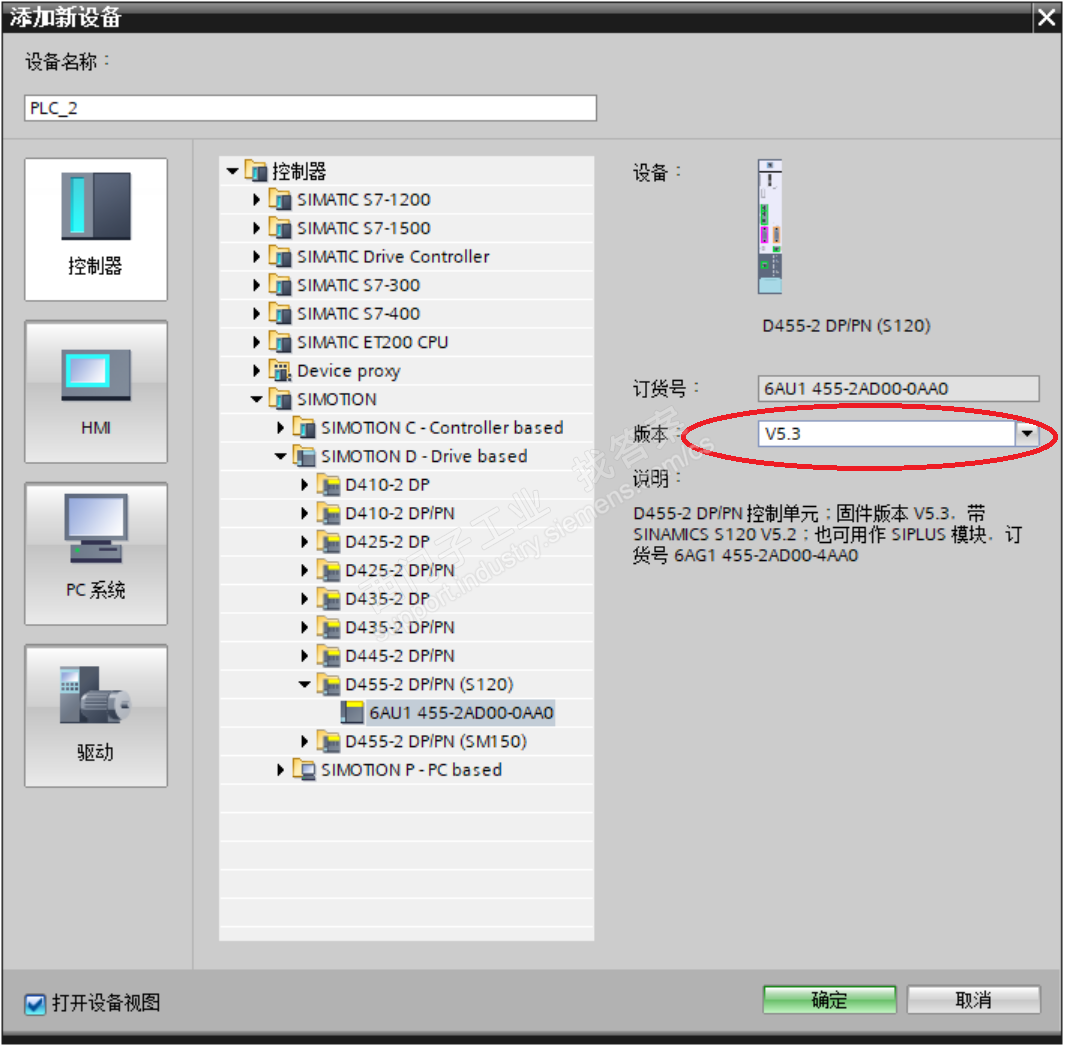Image resolution: width=1067 pixels, height=1046 pixels.
Task: Collapse the D455-2 DP/PN (S120) node
Action: (x=305, y=684)
